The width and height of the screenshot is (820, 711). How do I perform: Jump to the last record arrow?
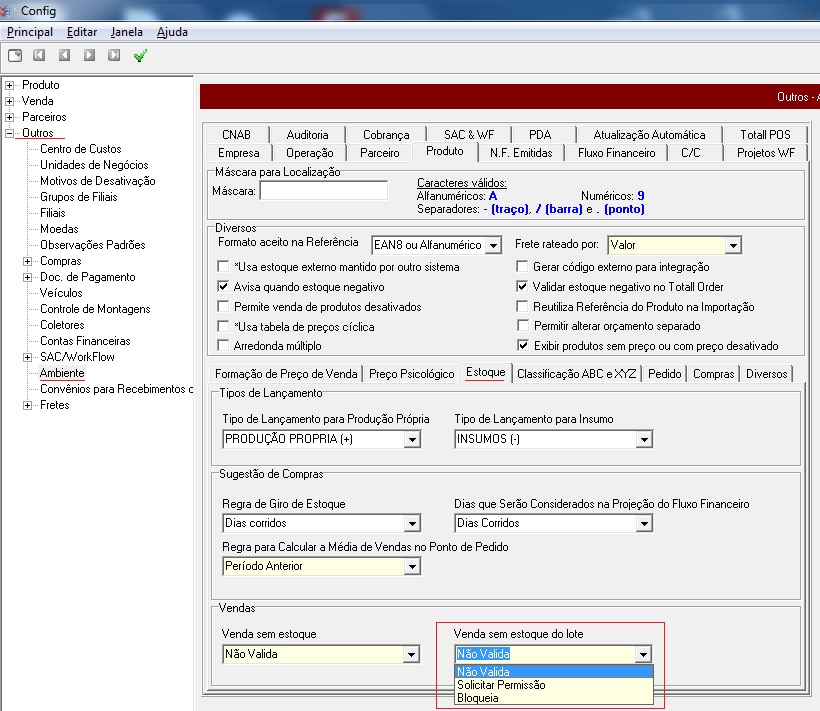tap(114, 55)
